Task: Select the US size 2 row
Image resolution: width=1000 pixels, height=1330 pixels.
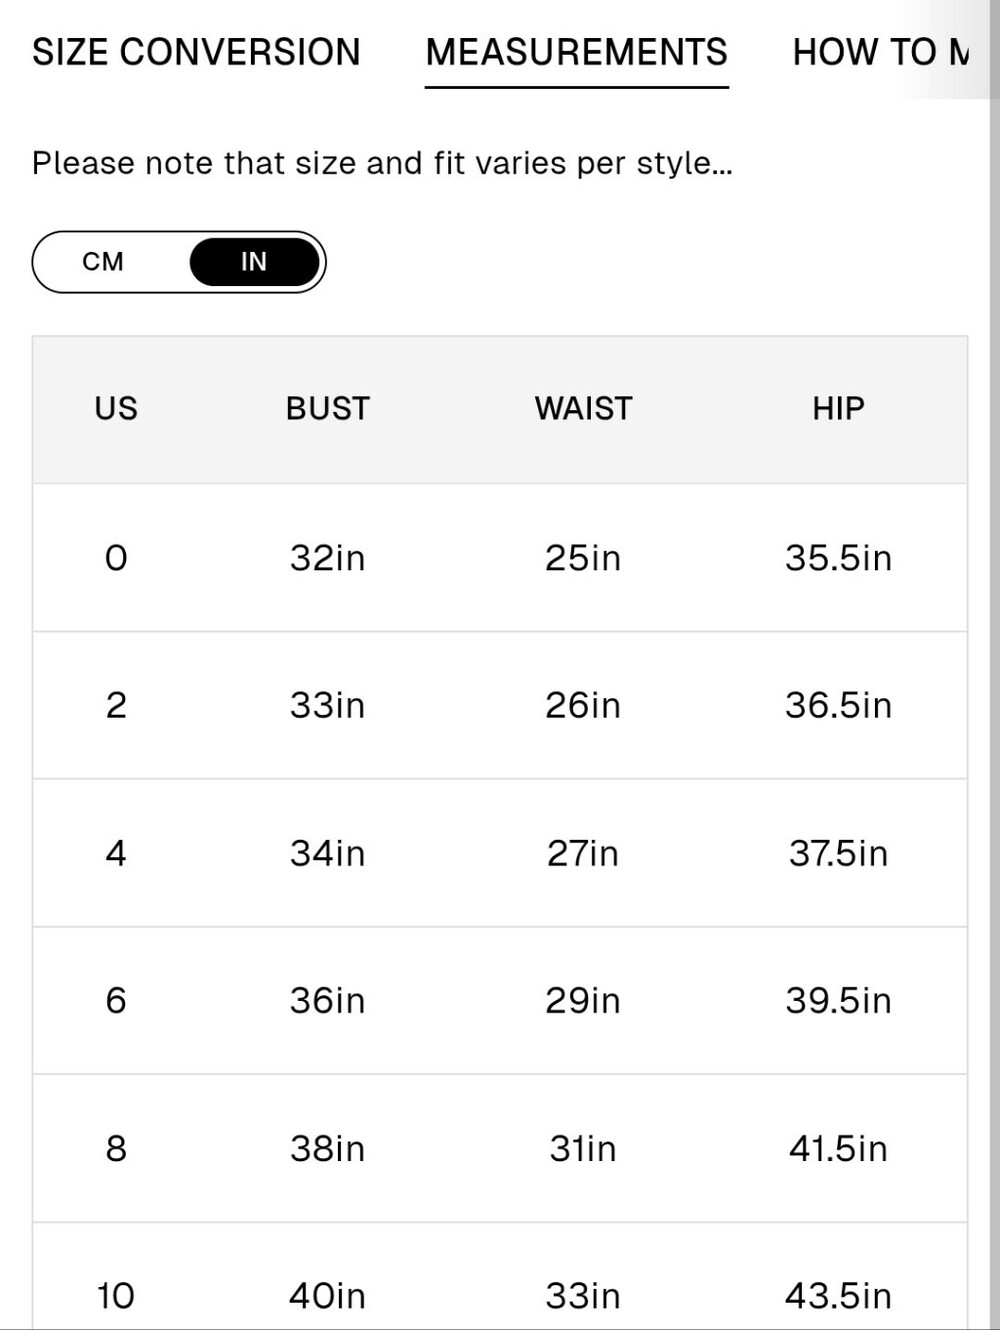Action: (x=500, y=705)
